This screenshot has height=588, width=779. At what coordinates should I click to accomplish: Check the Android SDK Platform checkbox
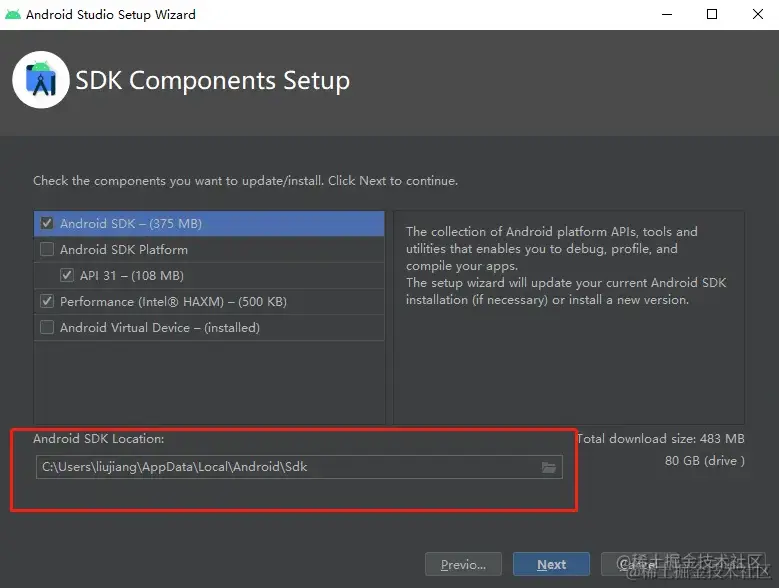[47, 249]
